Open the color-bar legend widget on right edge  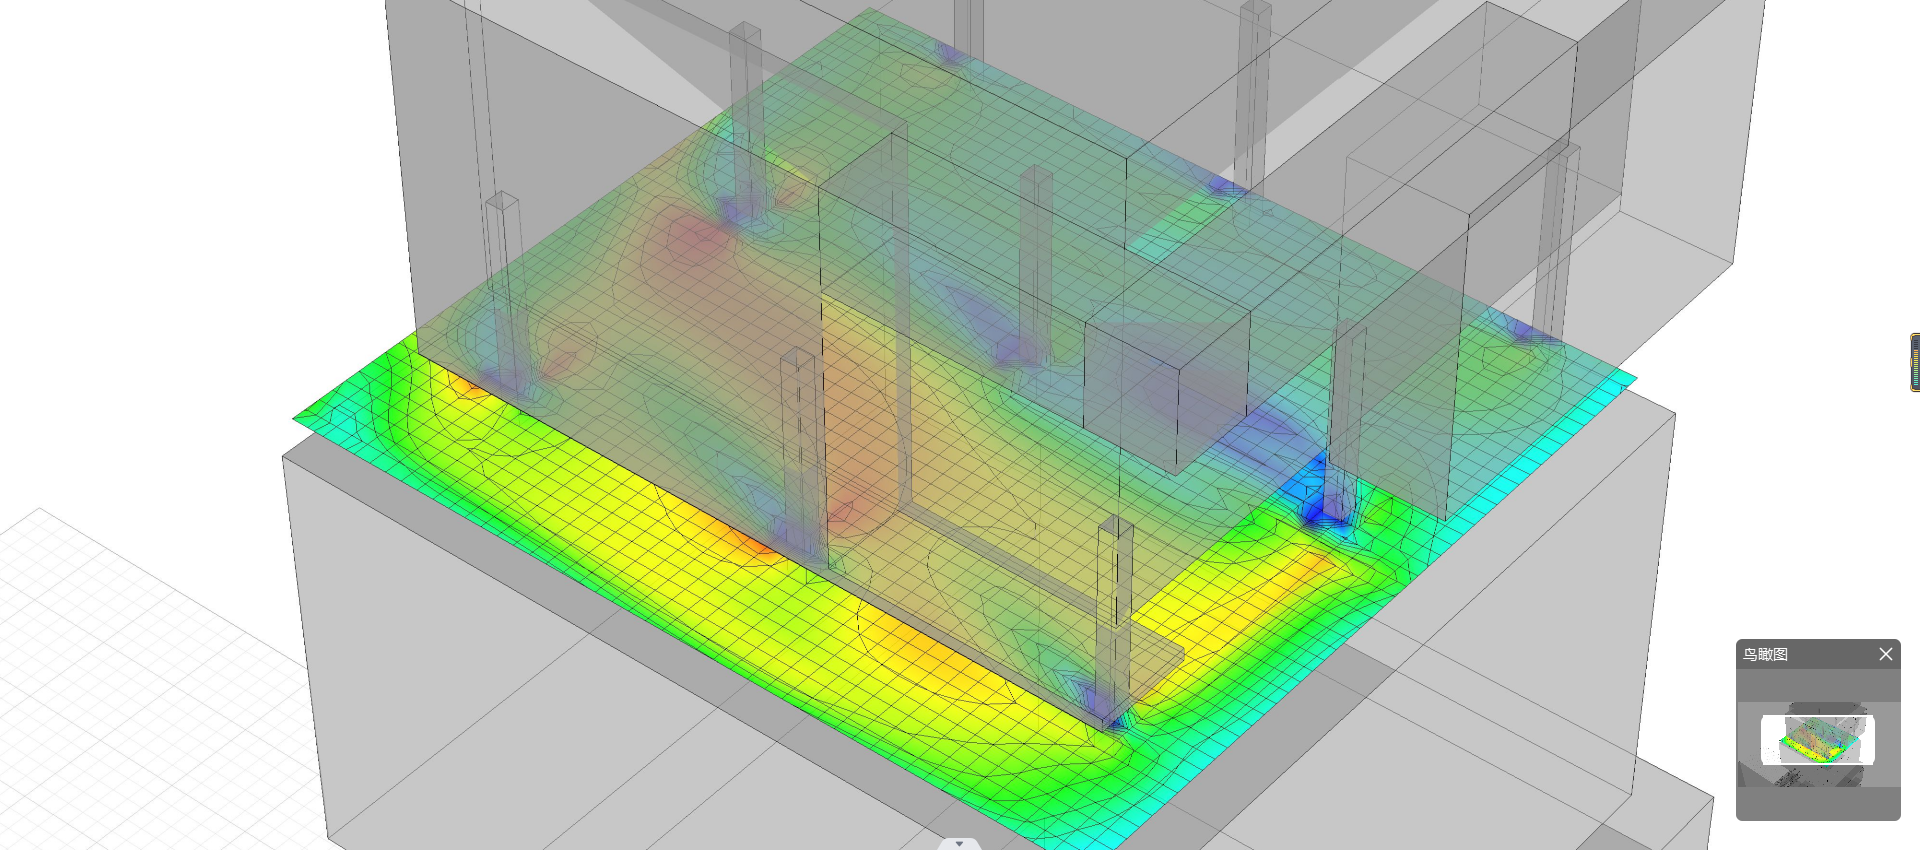coord(1914,362)
